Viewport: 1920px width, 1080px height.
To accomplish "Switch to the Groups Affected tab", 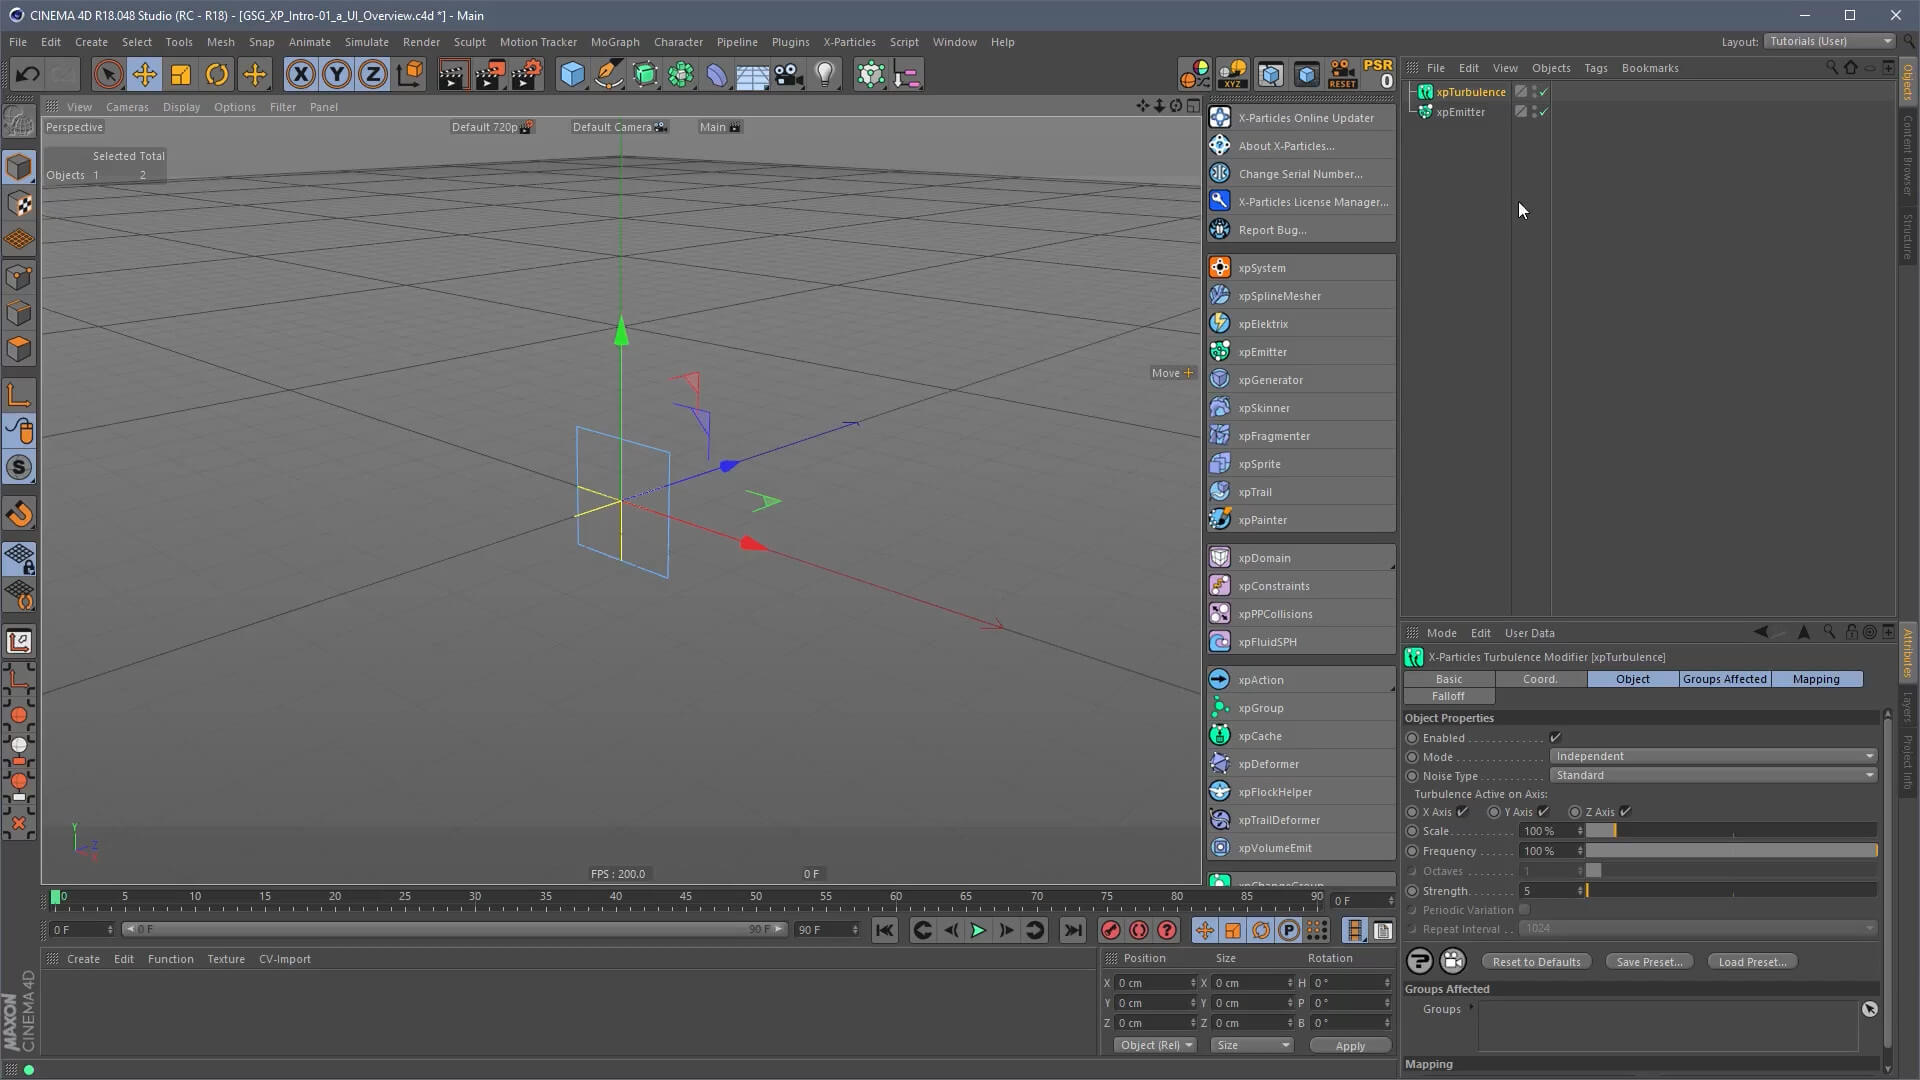I will (x=1724, y=679).
